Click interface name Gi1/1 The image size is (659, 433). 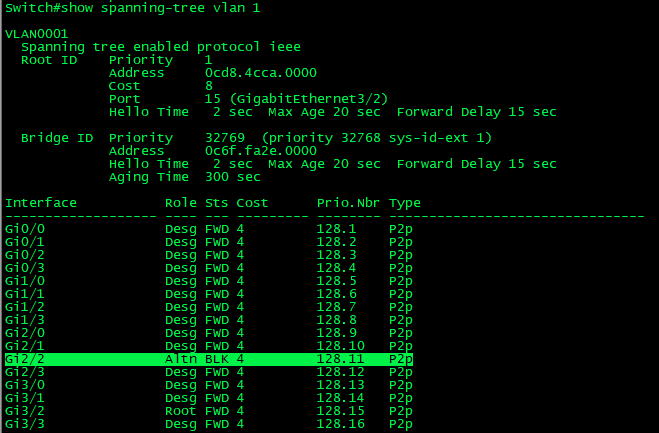click(25, 294)
